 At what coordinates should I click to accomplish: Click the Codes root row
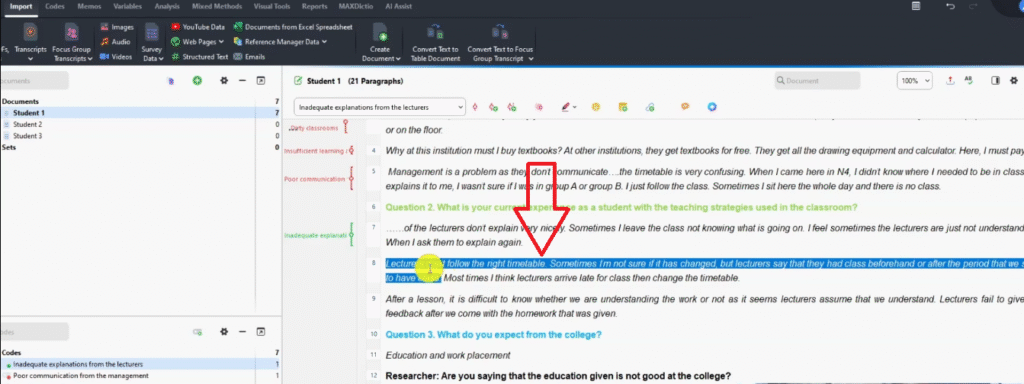[140, 353]
